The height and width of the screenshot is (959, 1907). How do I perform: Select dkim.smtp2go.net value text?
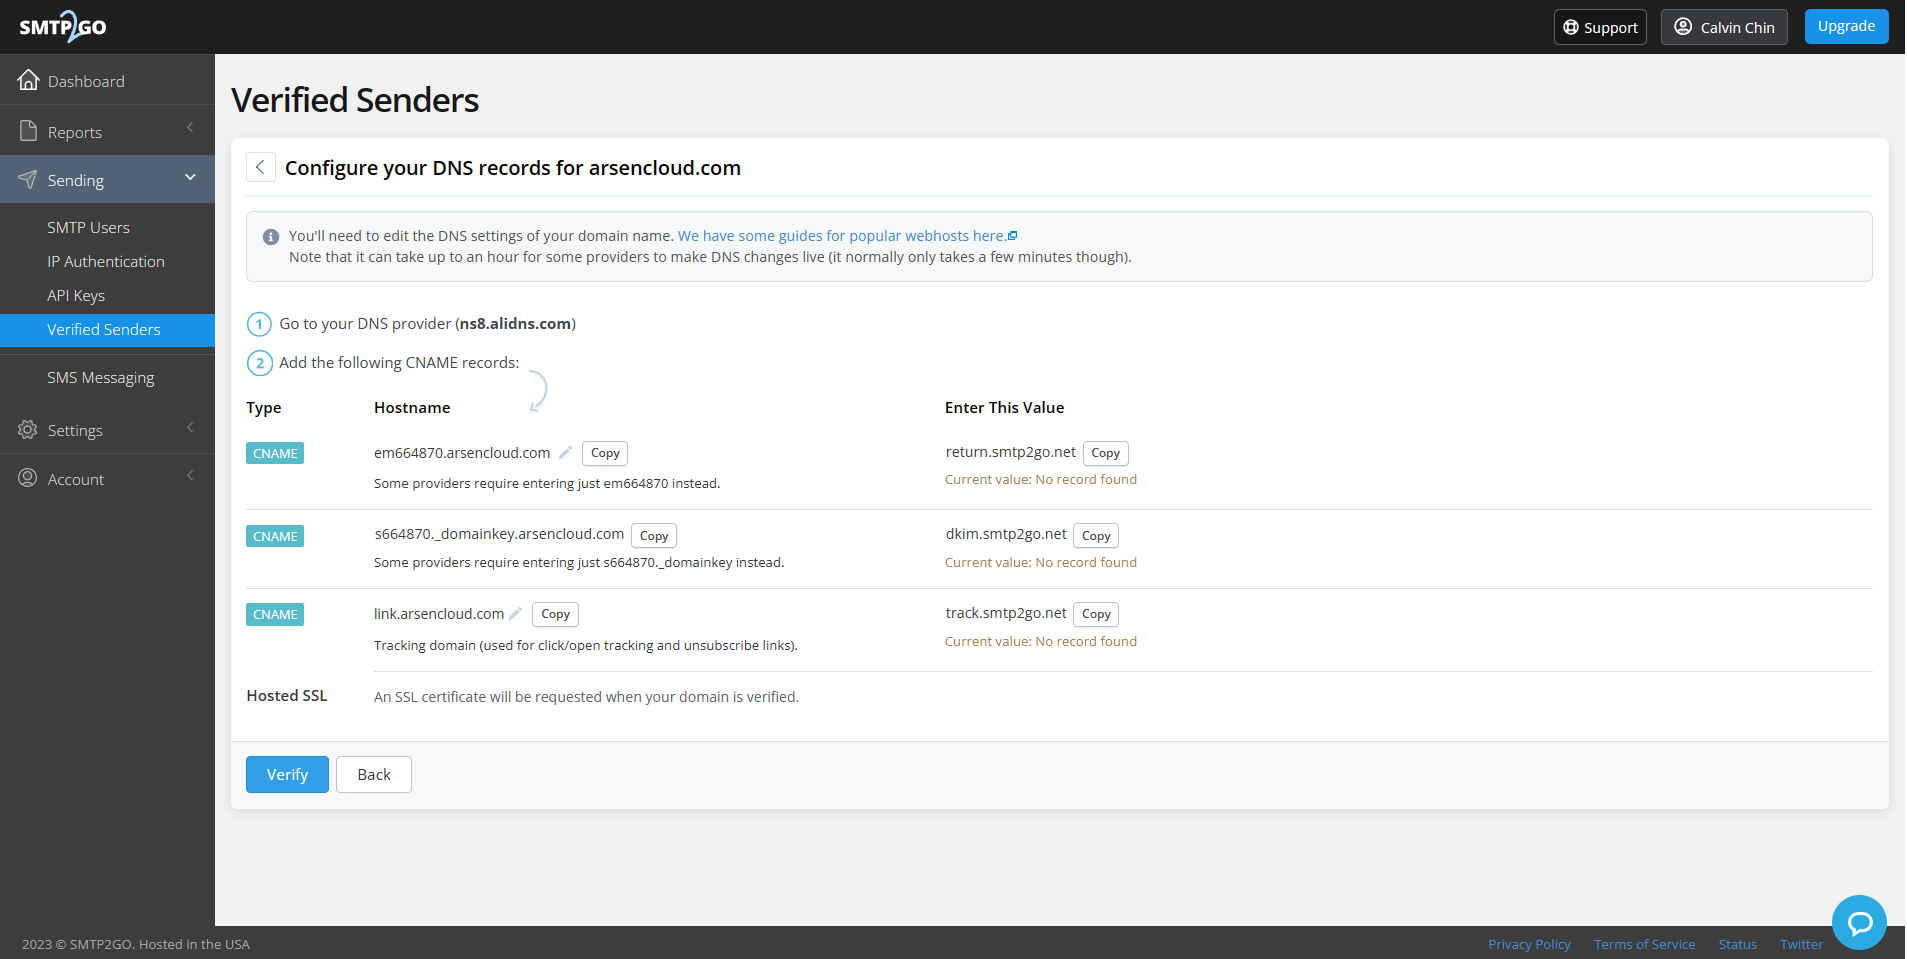click(x=1005, y=534)
